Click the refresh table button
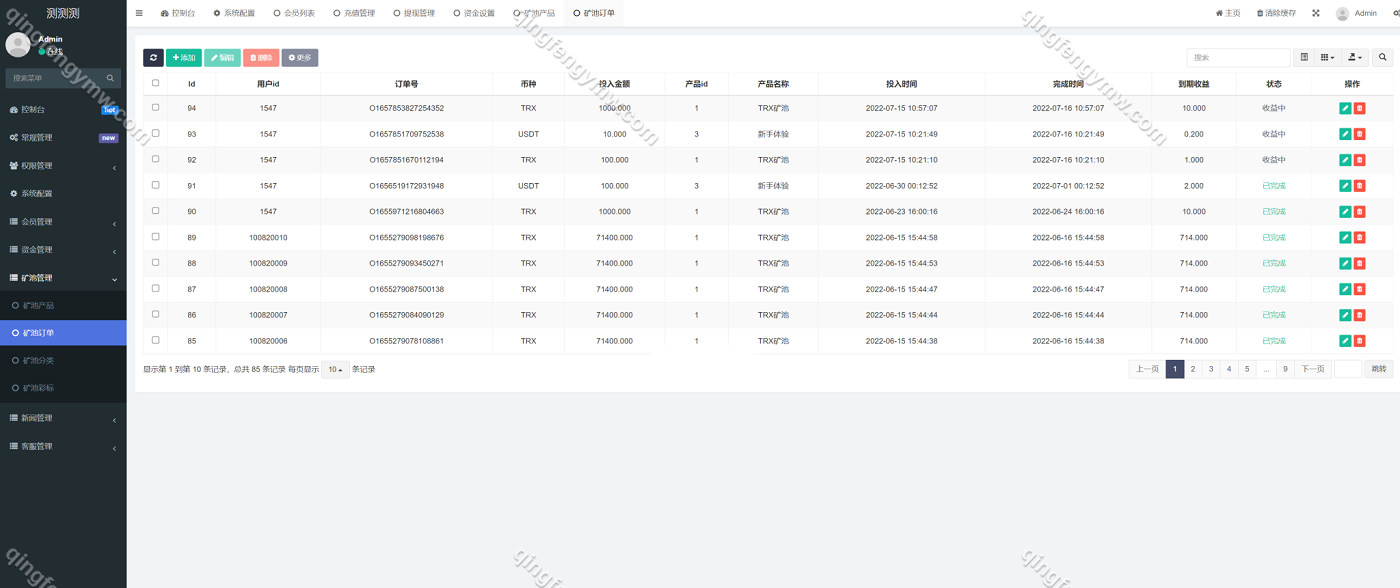Viewport: 1400px width, 588px height. point(153,58)
